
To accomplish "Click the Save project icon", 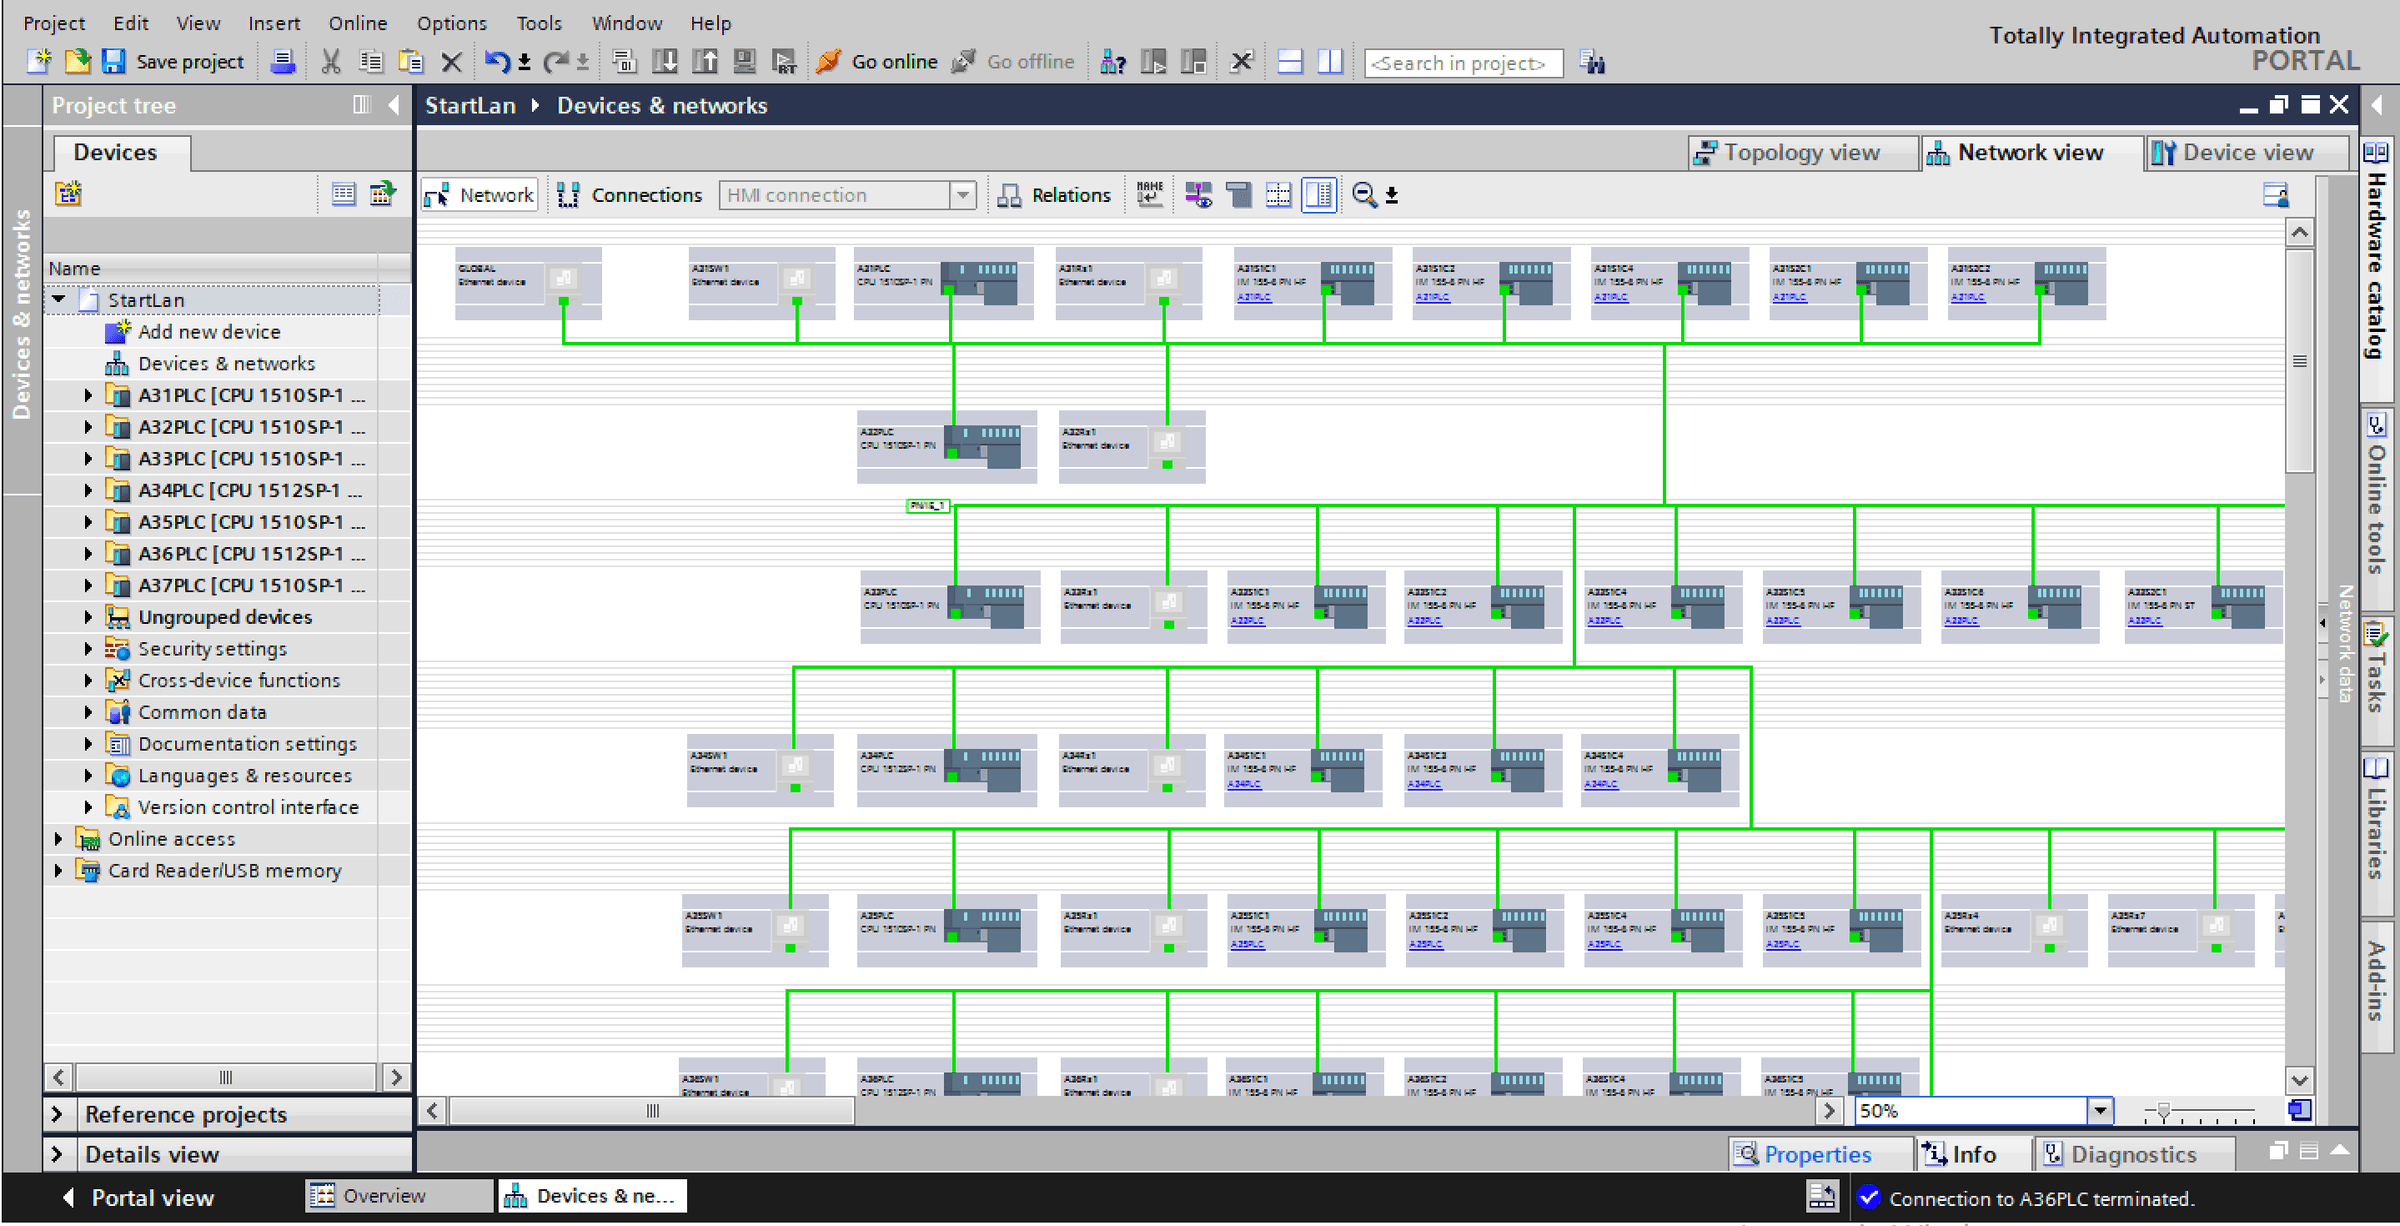I will [x=114, y=62].
